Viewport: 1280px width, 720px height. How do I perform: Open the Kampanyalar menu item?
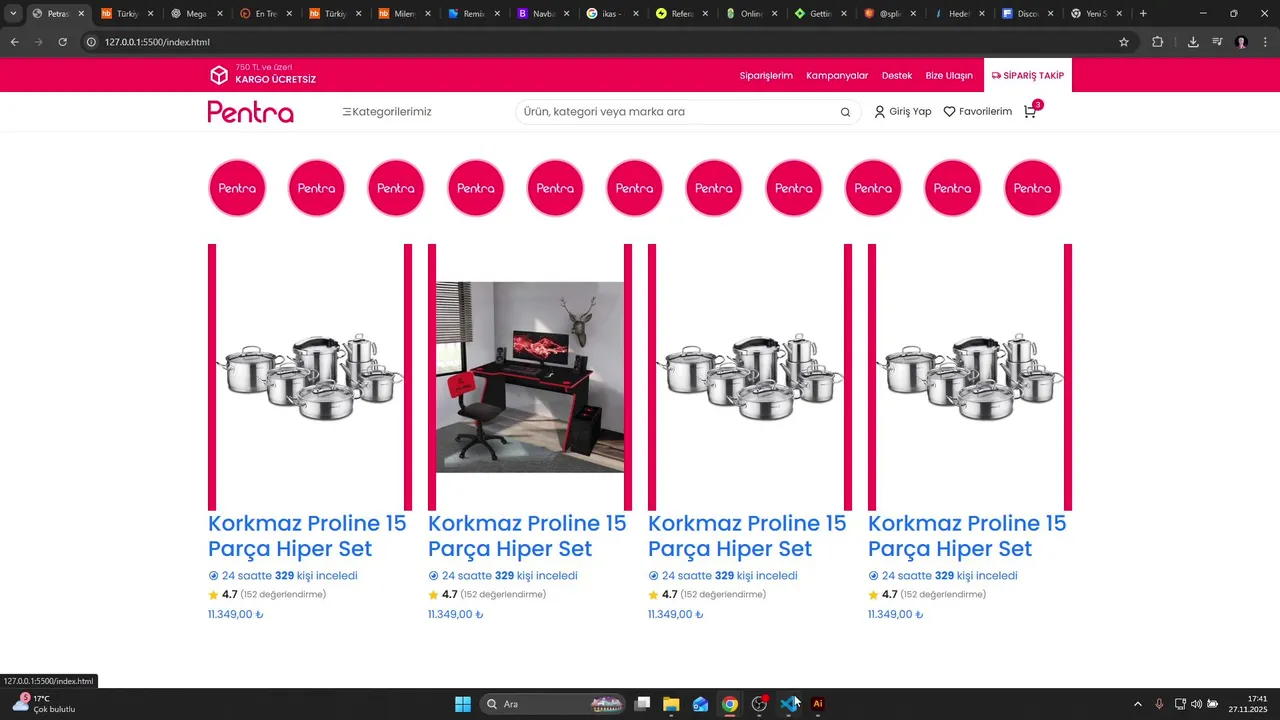point(837,75)
